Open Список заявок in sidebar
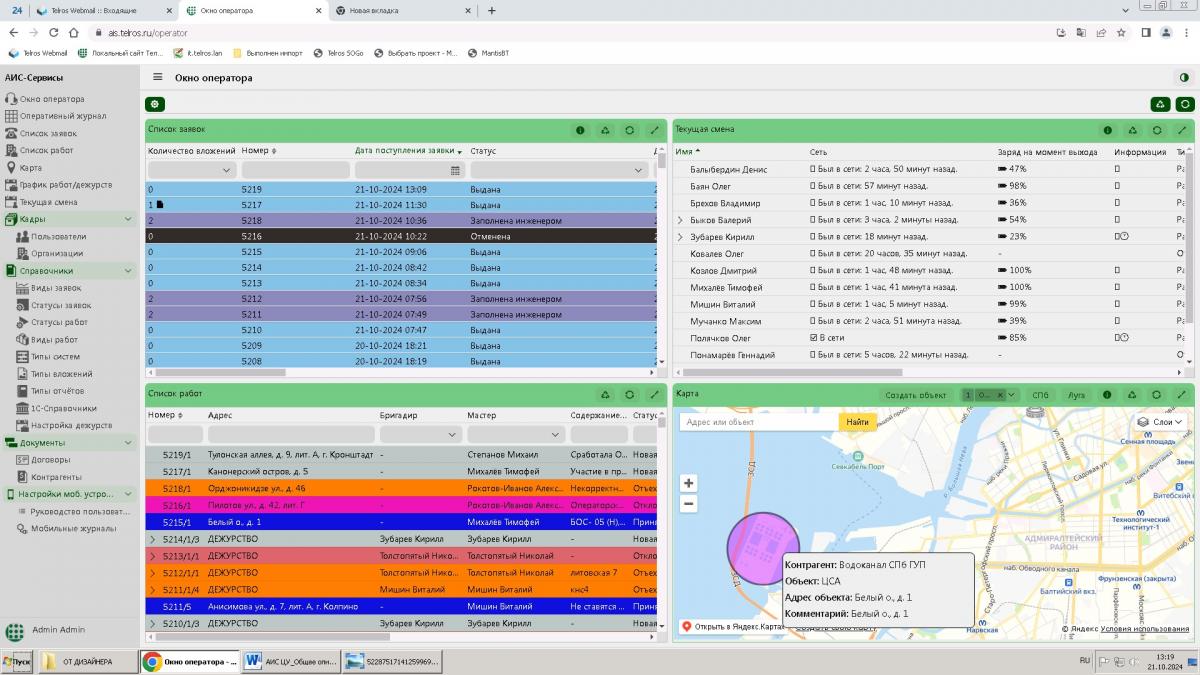The image size is (1200, 675). pos(48,133)
